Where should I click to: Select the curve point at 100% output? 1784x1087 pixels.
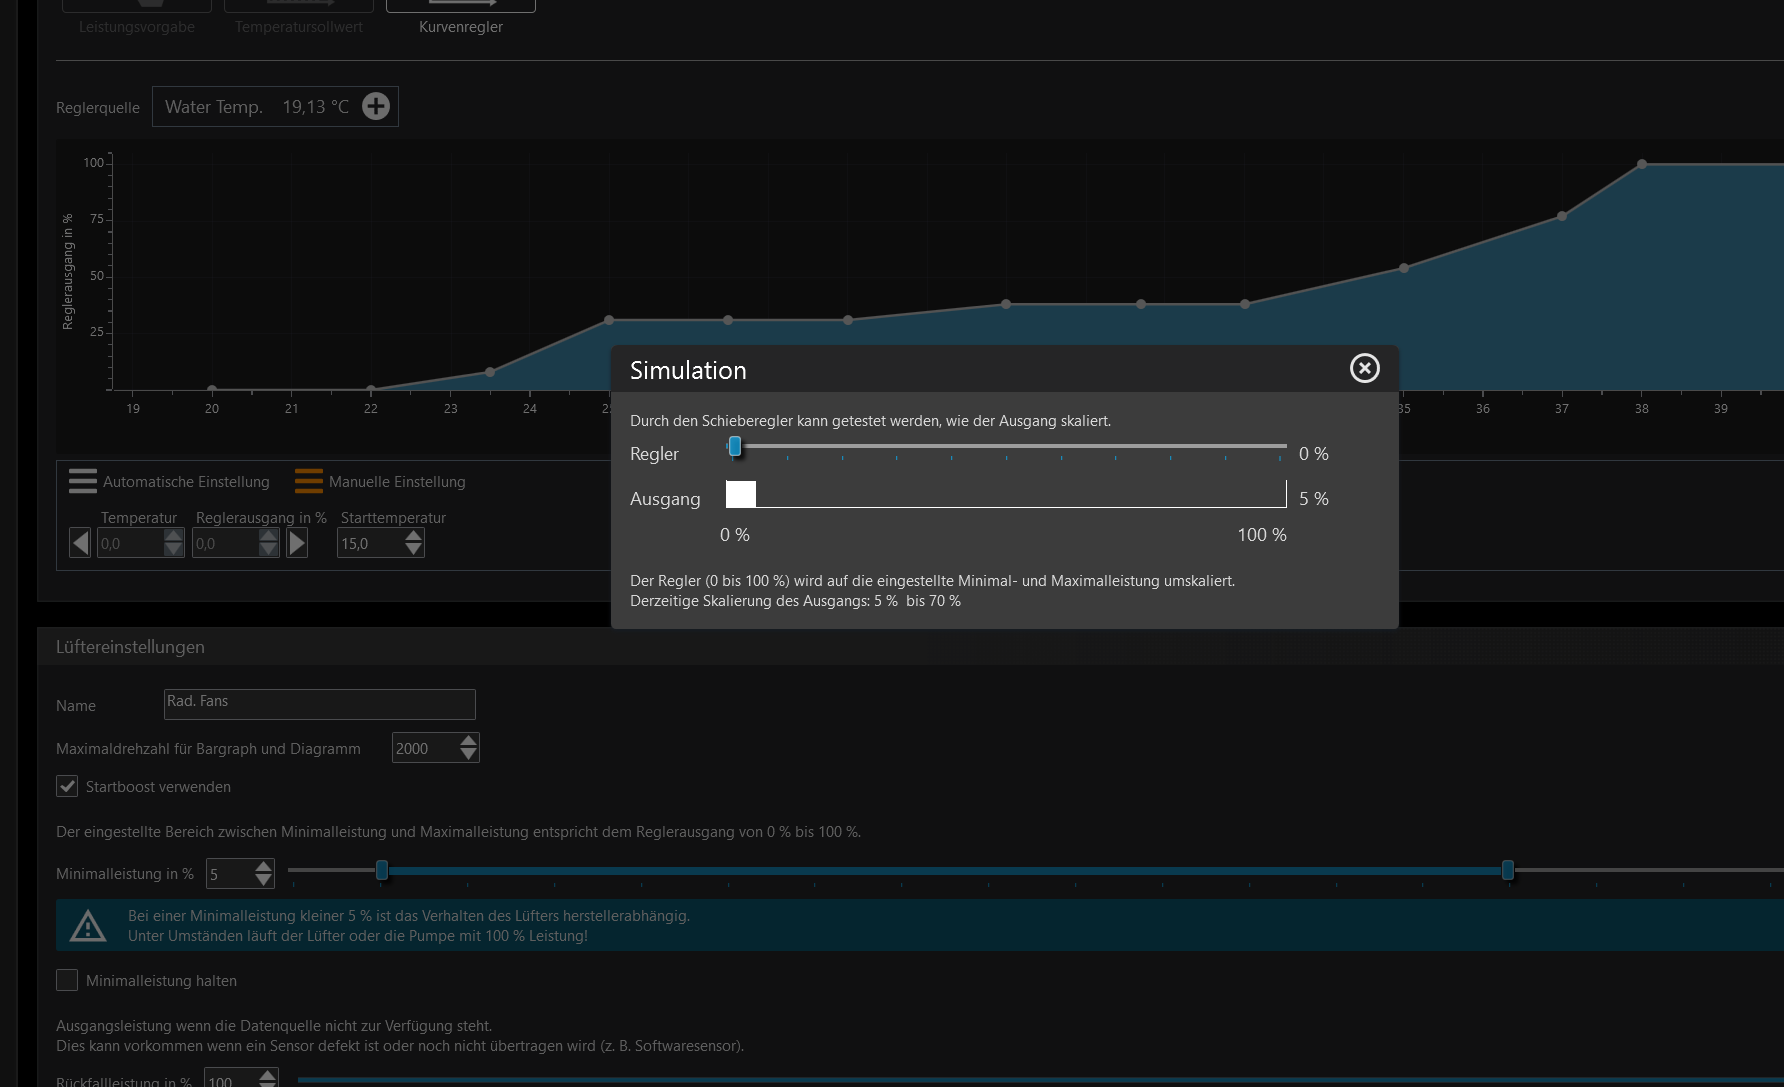tap(1642, 164)
